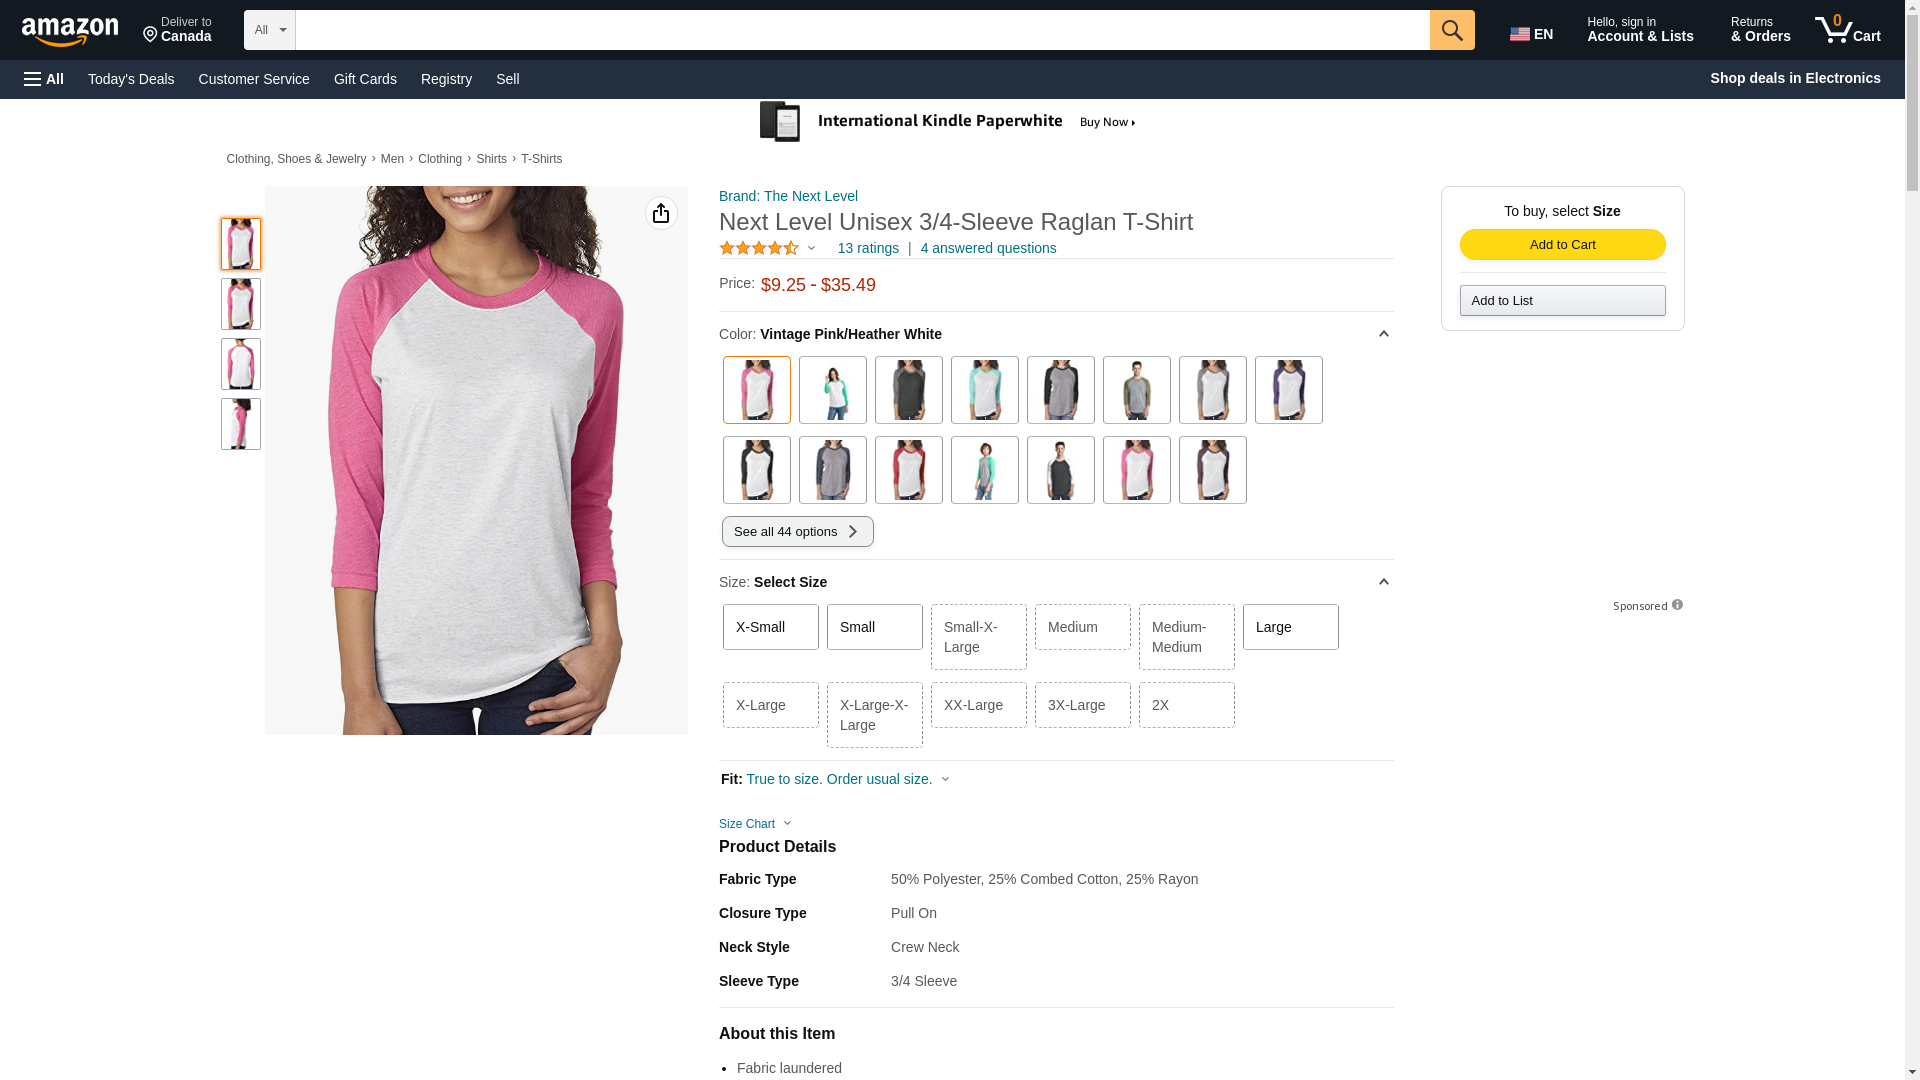Click the Sponsored info icon
The image size is (1920, 1080).
pyautogui.click(x=1677, y=605)
